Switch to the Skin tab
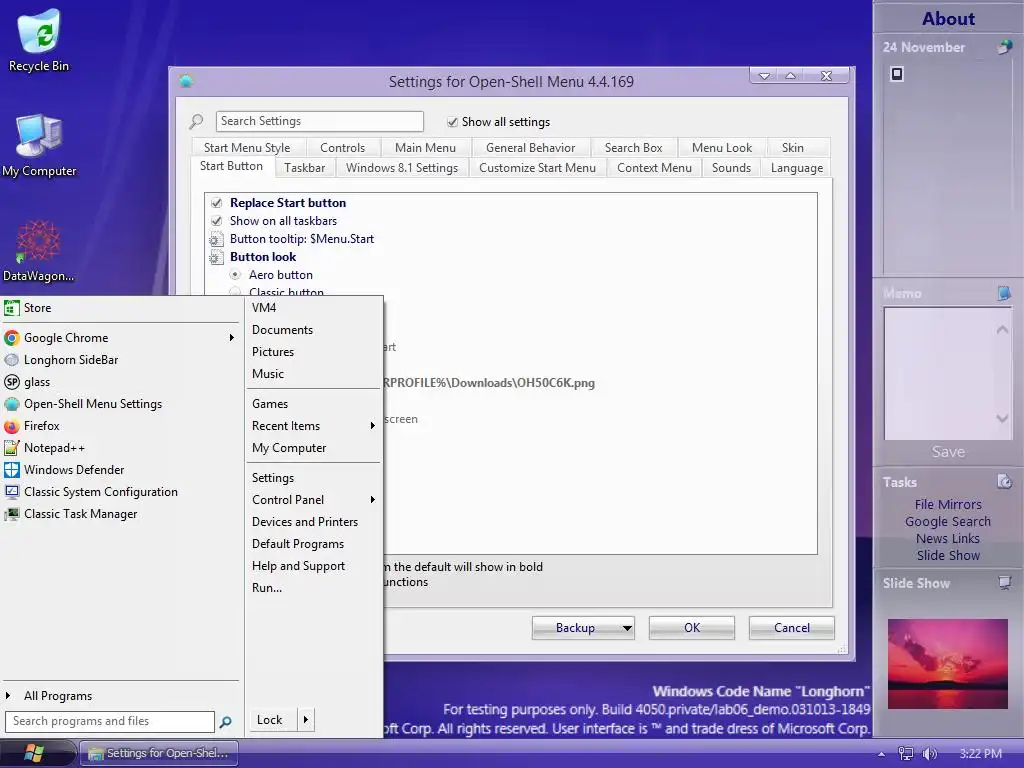Screen dimensions: 1024x768 pyautogui.click(x=792, y=148)
